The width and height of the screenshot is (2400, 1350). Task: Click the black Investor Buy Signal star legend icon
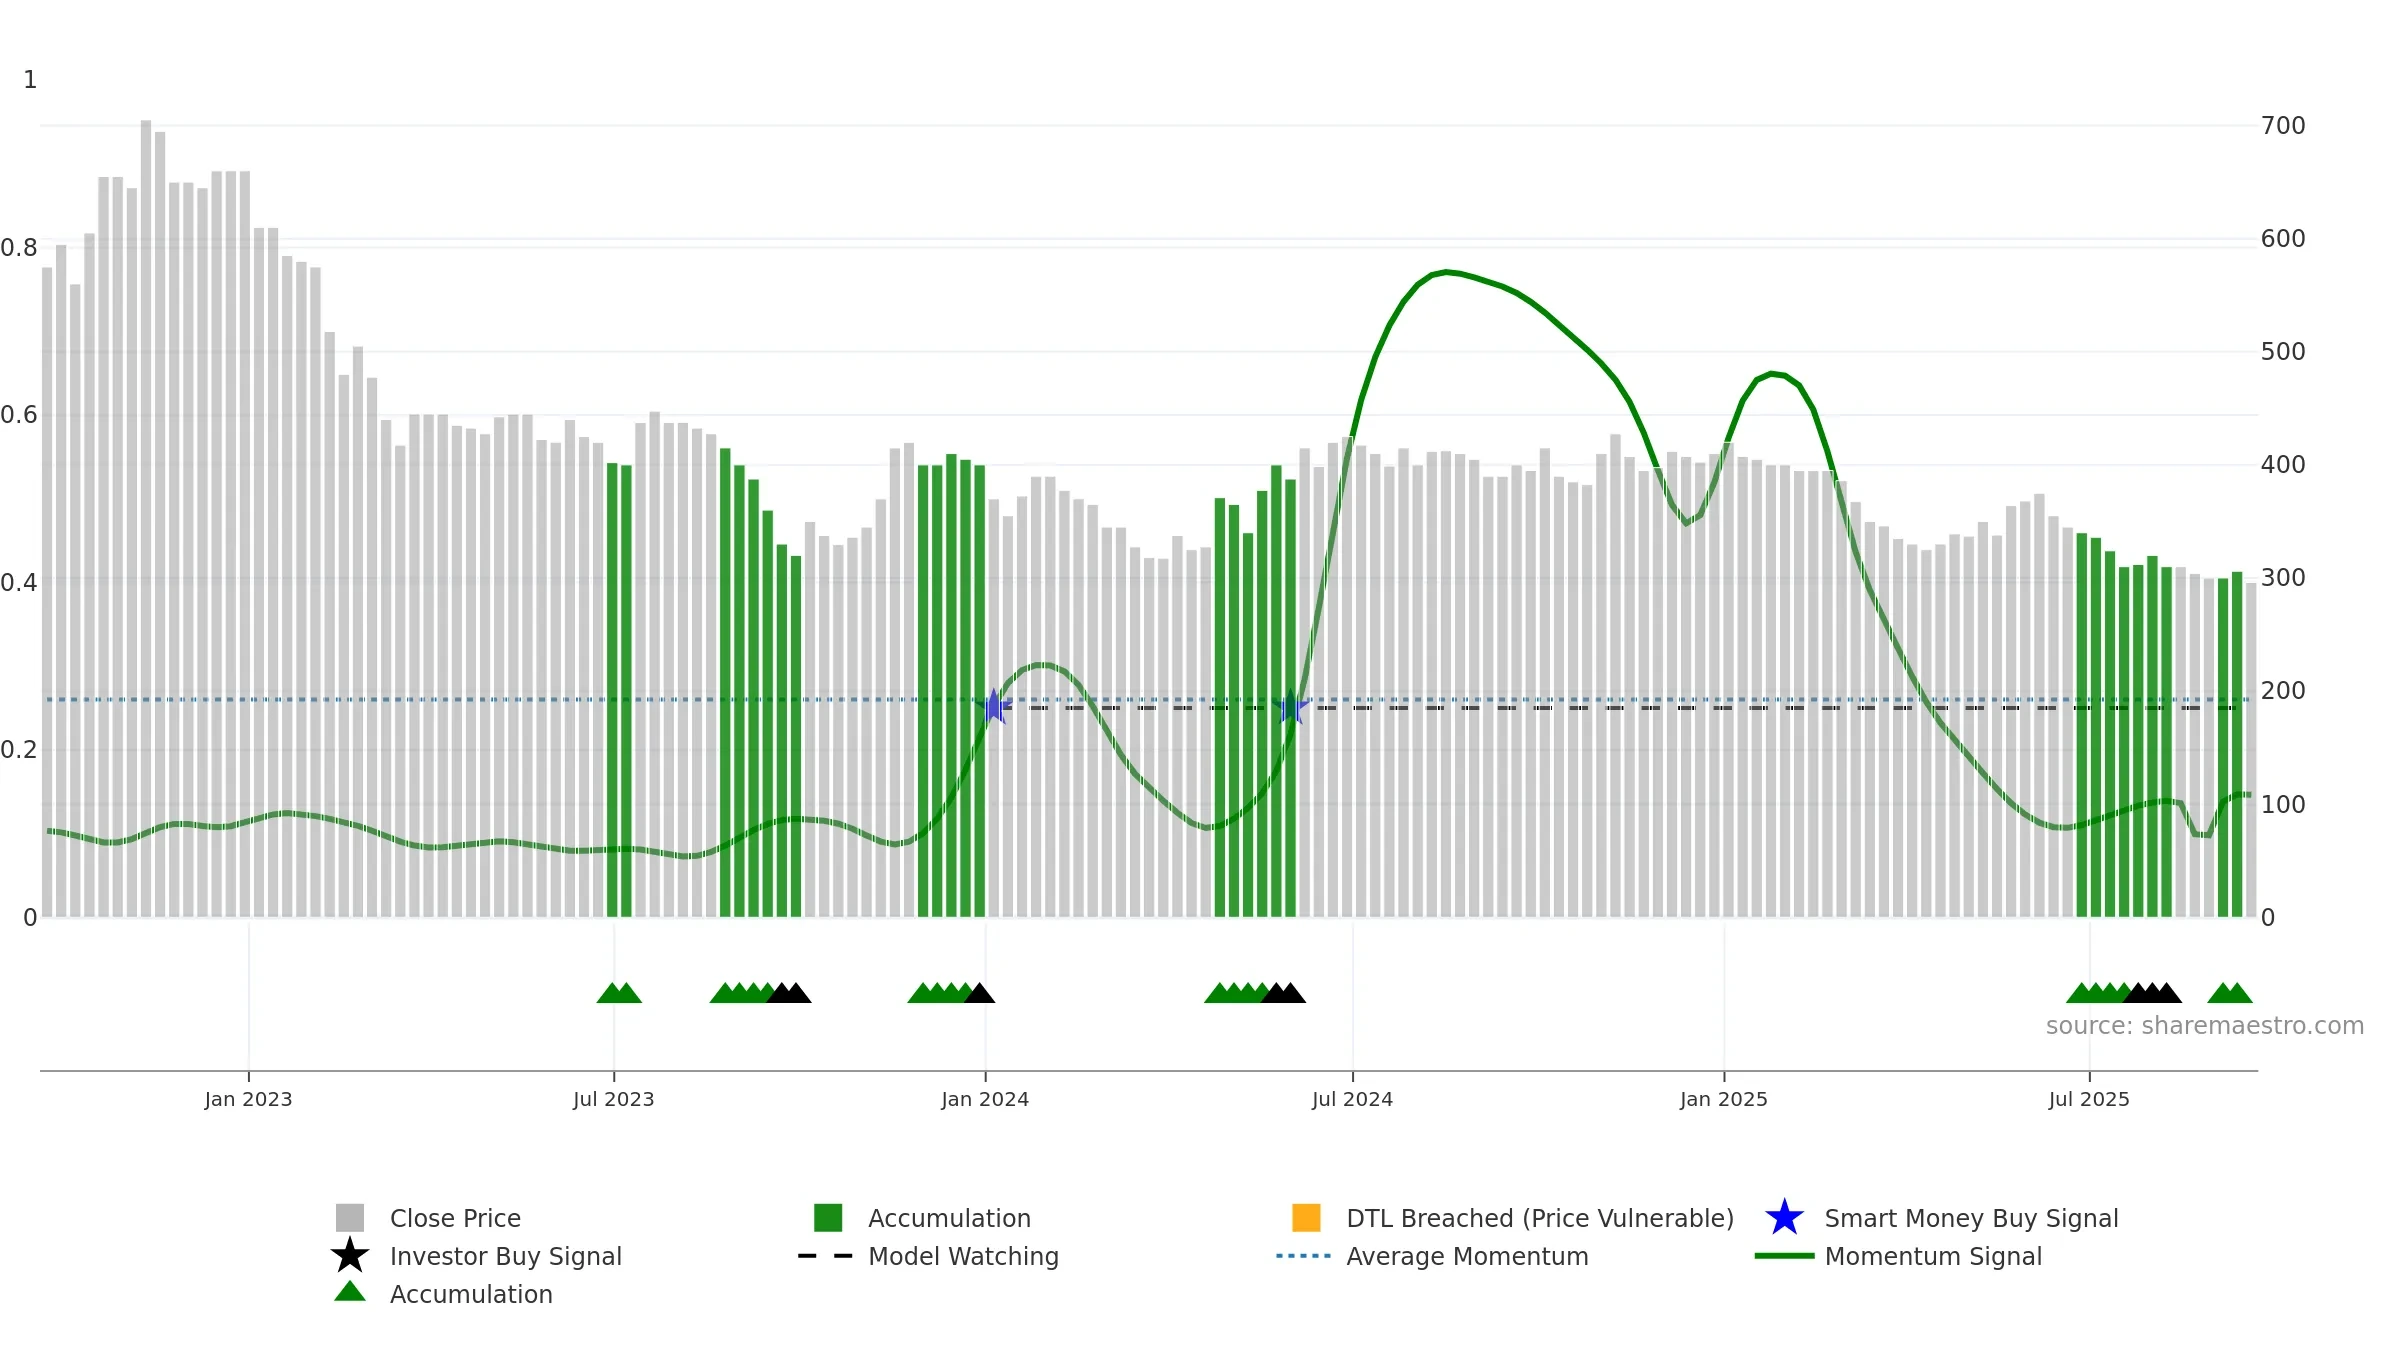[350, 1255]
